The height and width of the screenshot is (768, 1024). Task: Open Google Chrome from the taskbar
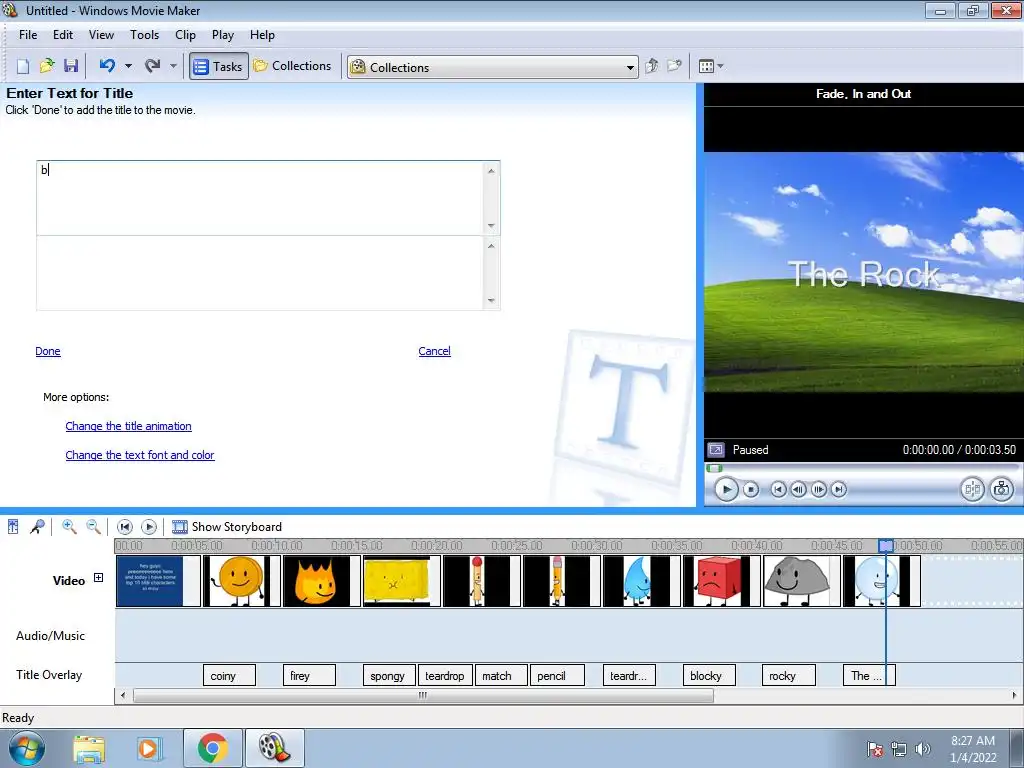(212, 748)
